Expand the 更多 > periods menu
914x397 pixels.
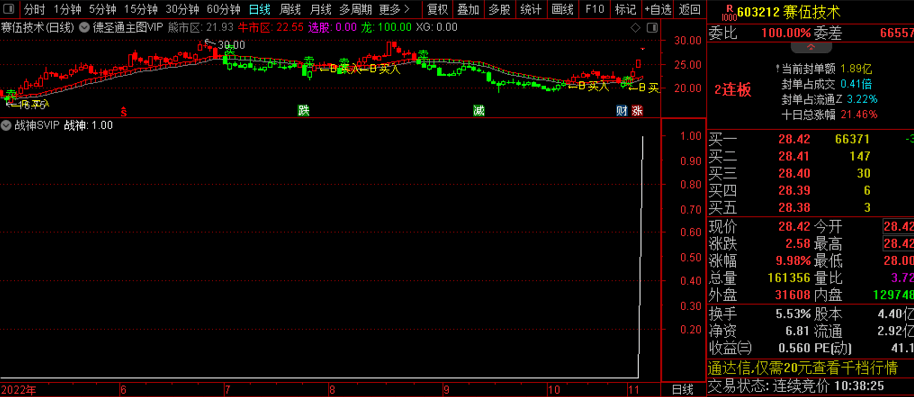(394, 9)
